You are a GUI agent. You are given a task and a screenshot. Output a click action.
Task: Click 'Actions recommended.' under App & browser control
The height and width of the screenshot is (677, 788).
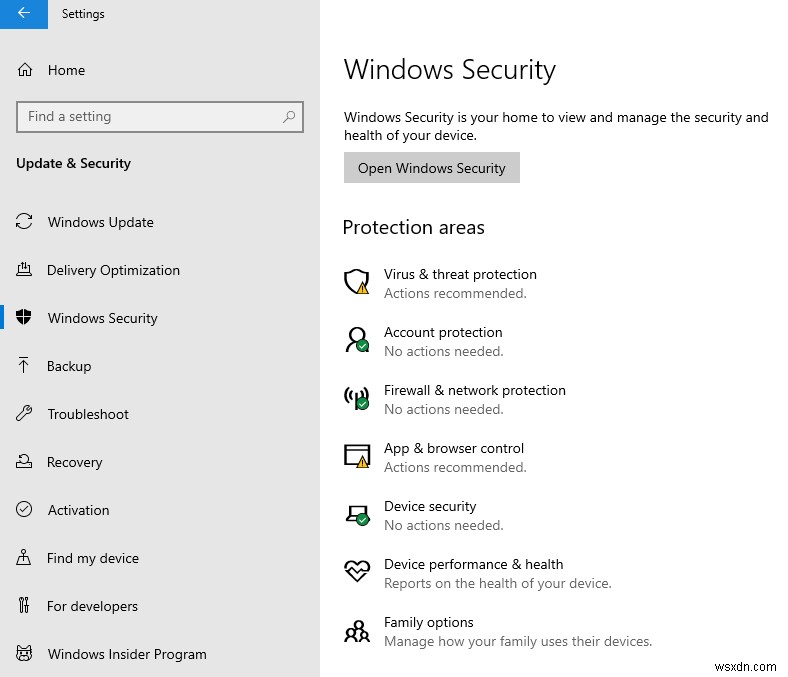pos(455,467)
